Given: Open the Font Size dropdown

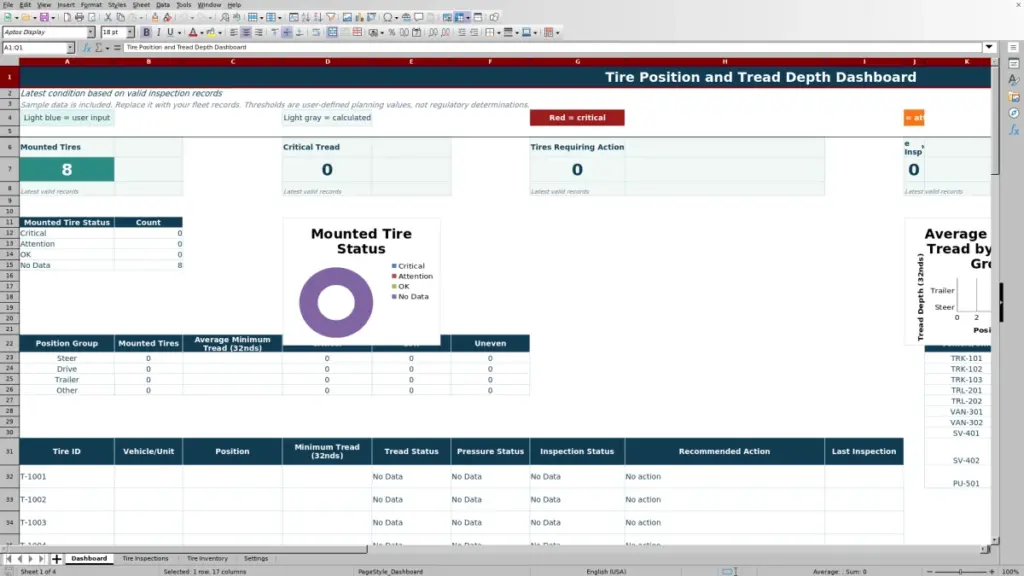Looking at the screenshot, I should click(130, 32).
